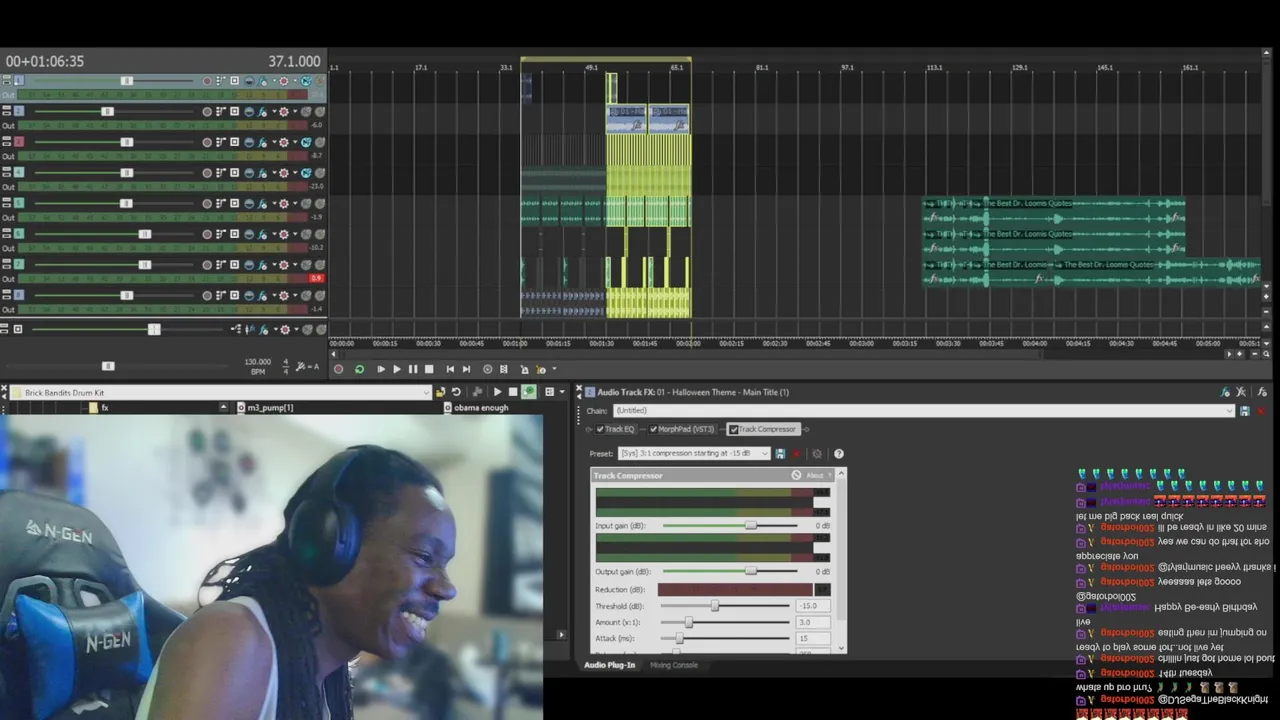Click Threshold value field -15.0

(x=813, y=606)
